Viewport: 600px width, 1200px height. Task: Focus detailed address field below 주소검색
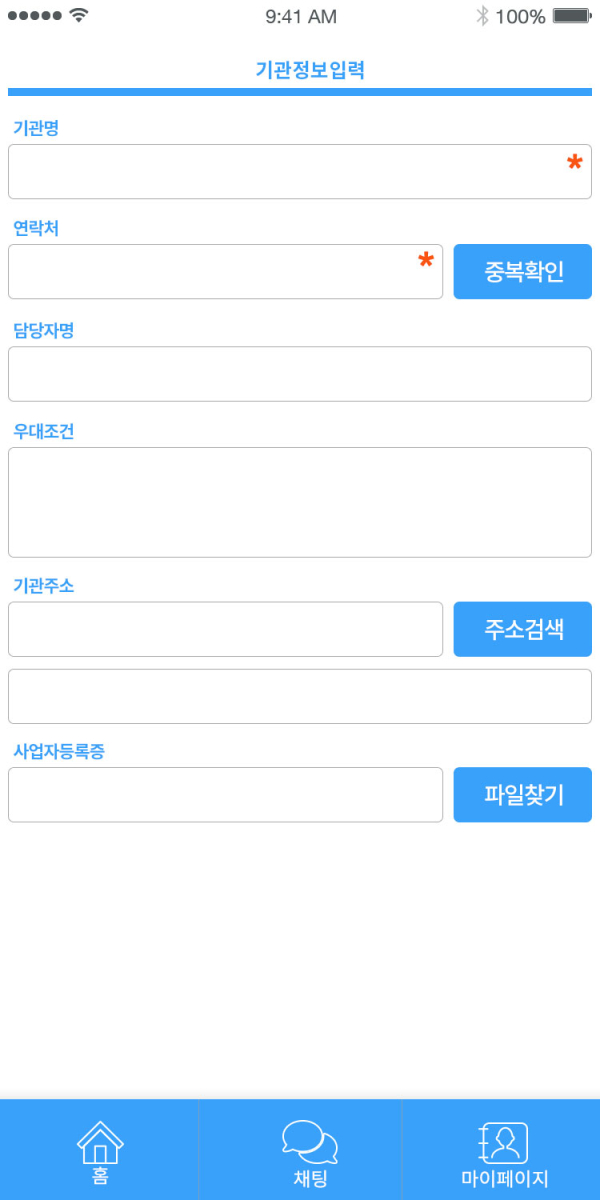click(x=300, y=696)
